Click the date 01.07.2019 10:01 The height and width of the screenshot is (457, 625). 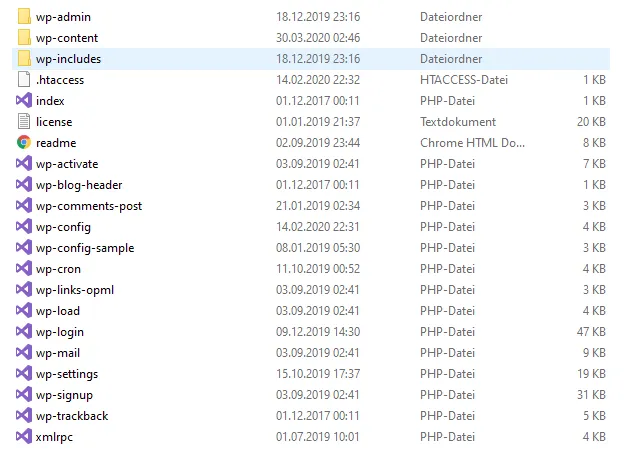tap(318, 437)
